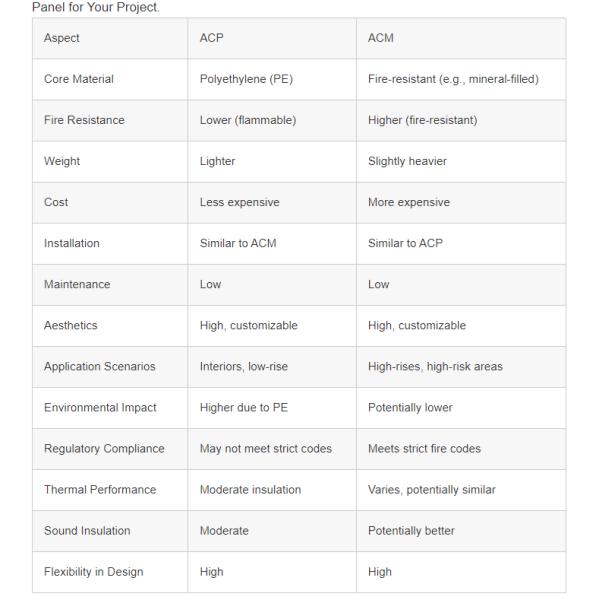Click the "Moderate insulation" cell
The width and height of the screenshot is (600, 600).
pos(250,490)
